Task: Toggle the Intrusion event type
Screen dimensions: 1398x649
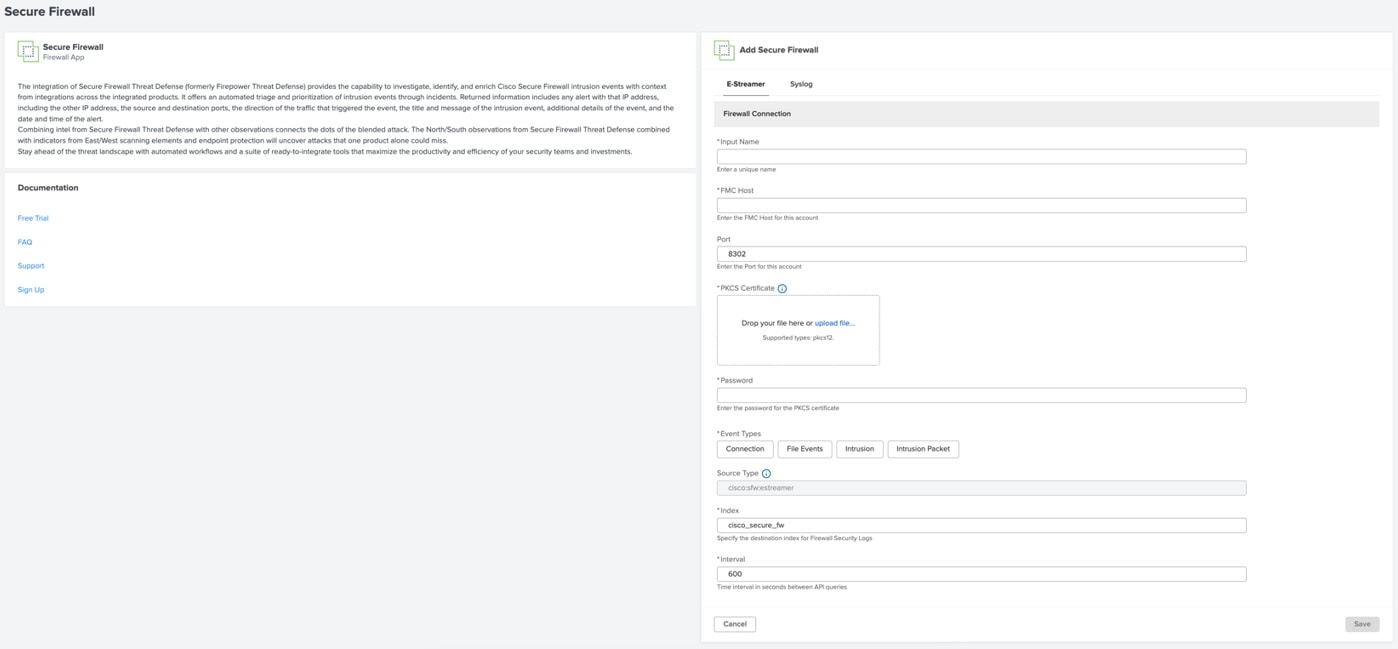Action: click(x=859, y=449)
